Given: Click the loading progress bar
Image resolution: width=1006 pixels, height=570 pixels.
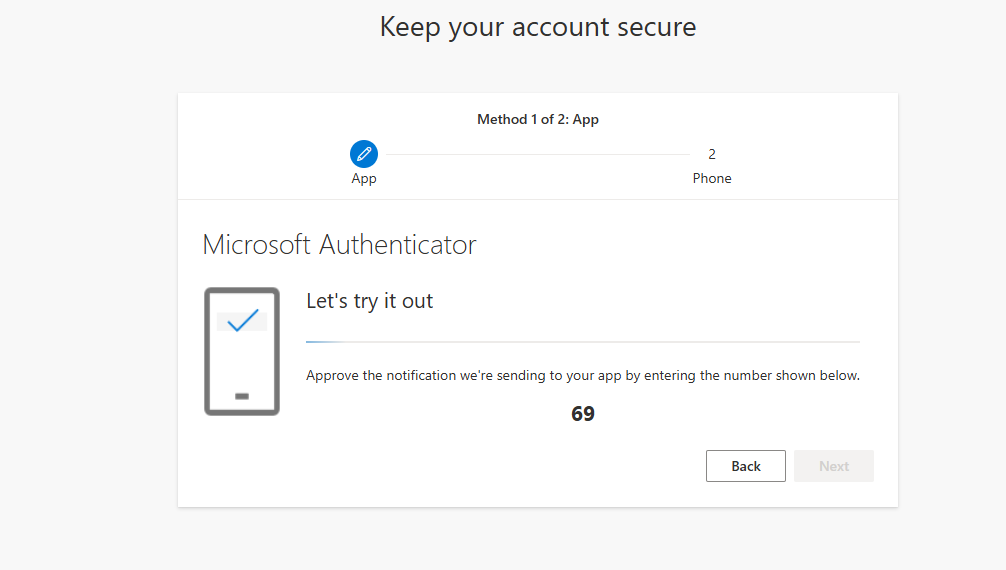Looking at the screenshot, I should coord(582,342).
